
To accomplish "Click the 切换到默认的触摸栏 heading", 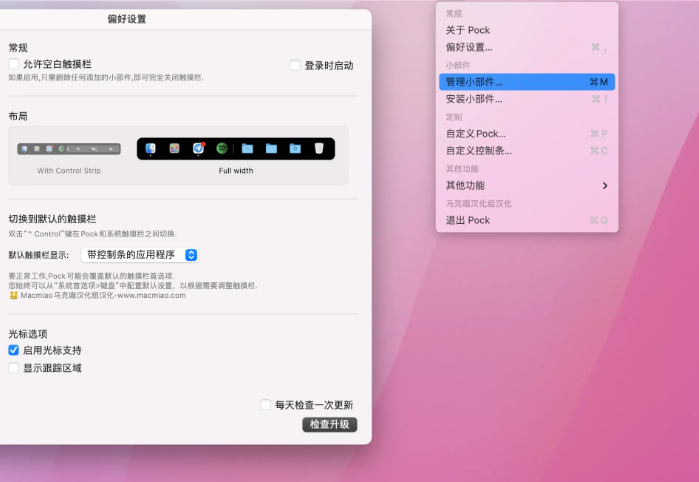I will coord(52,219).
